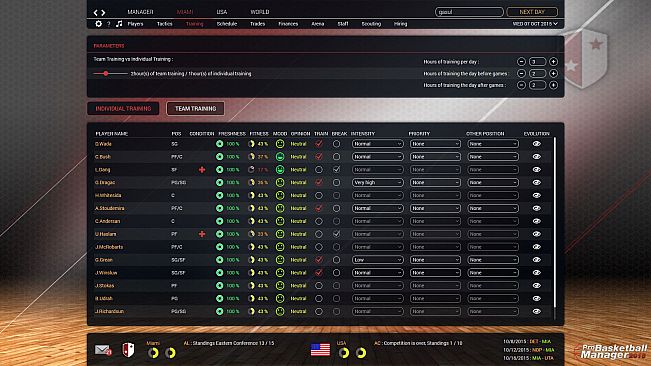
Task: Uncheck Train checkbox for G.Wade
Action: click(319, 144)
